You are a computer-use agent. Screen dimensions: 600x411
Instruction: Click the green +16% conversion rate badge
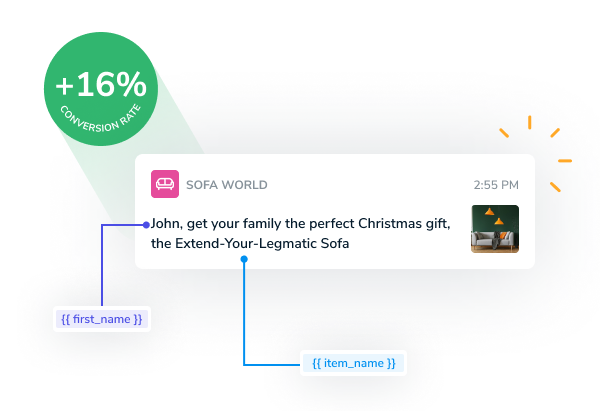click(101, 89)
